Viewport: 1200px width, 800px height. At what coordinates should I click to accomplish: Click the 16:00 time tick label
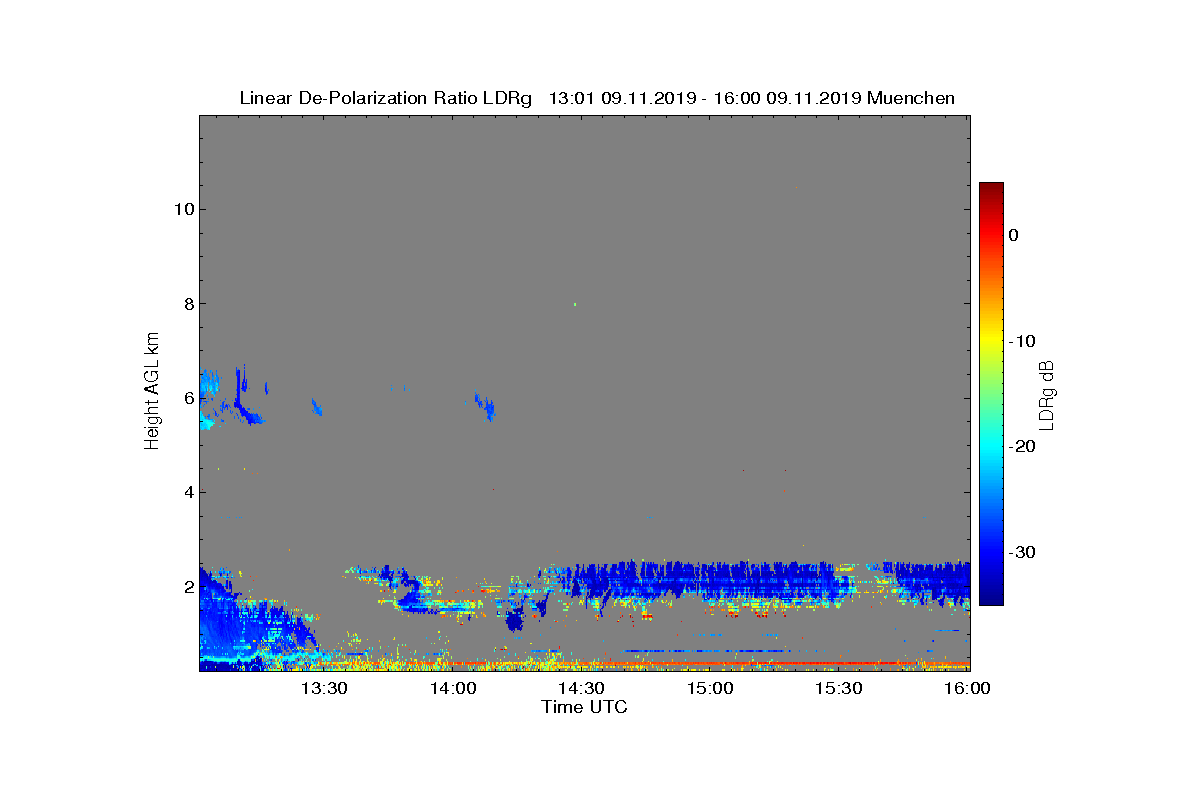pyautogui.click(x=967, y=689)
